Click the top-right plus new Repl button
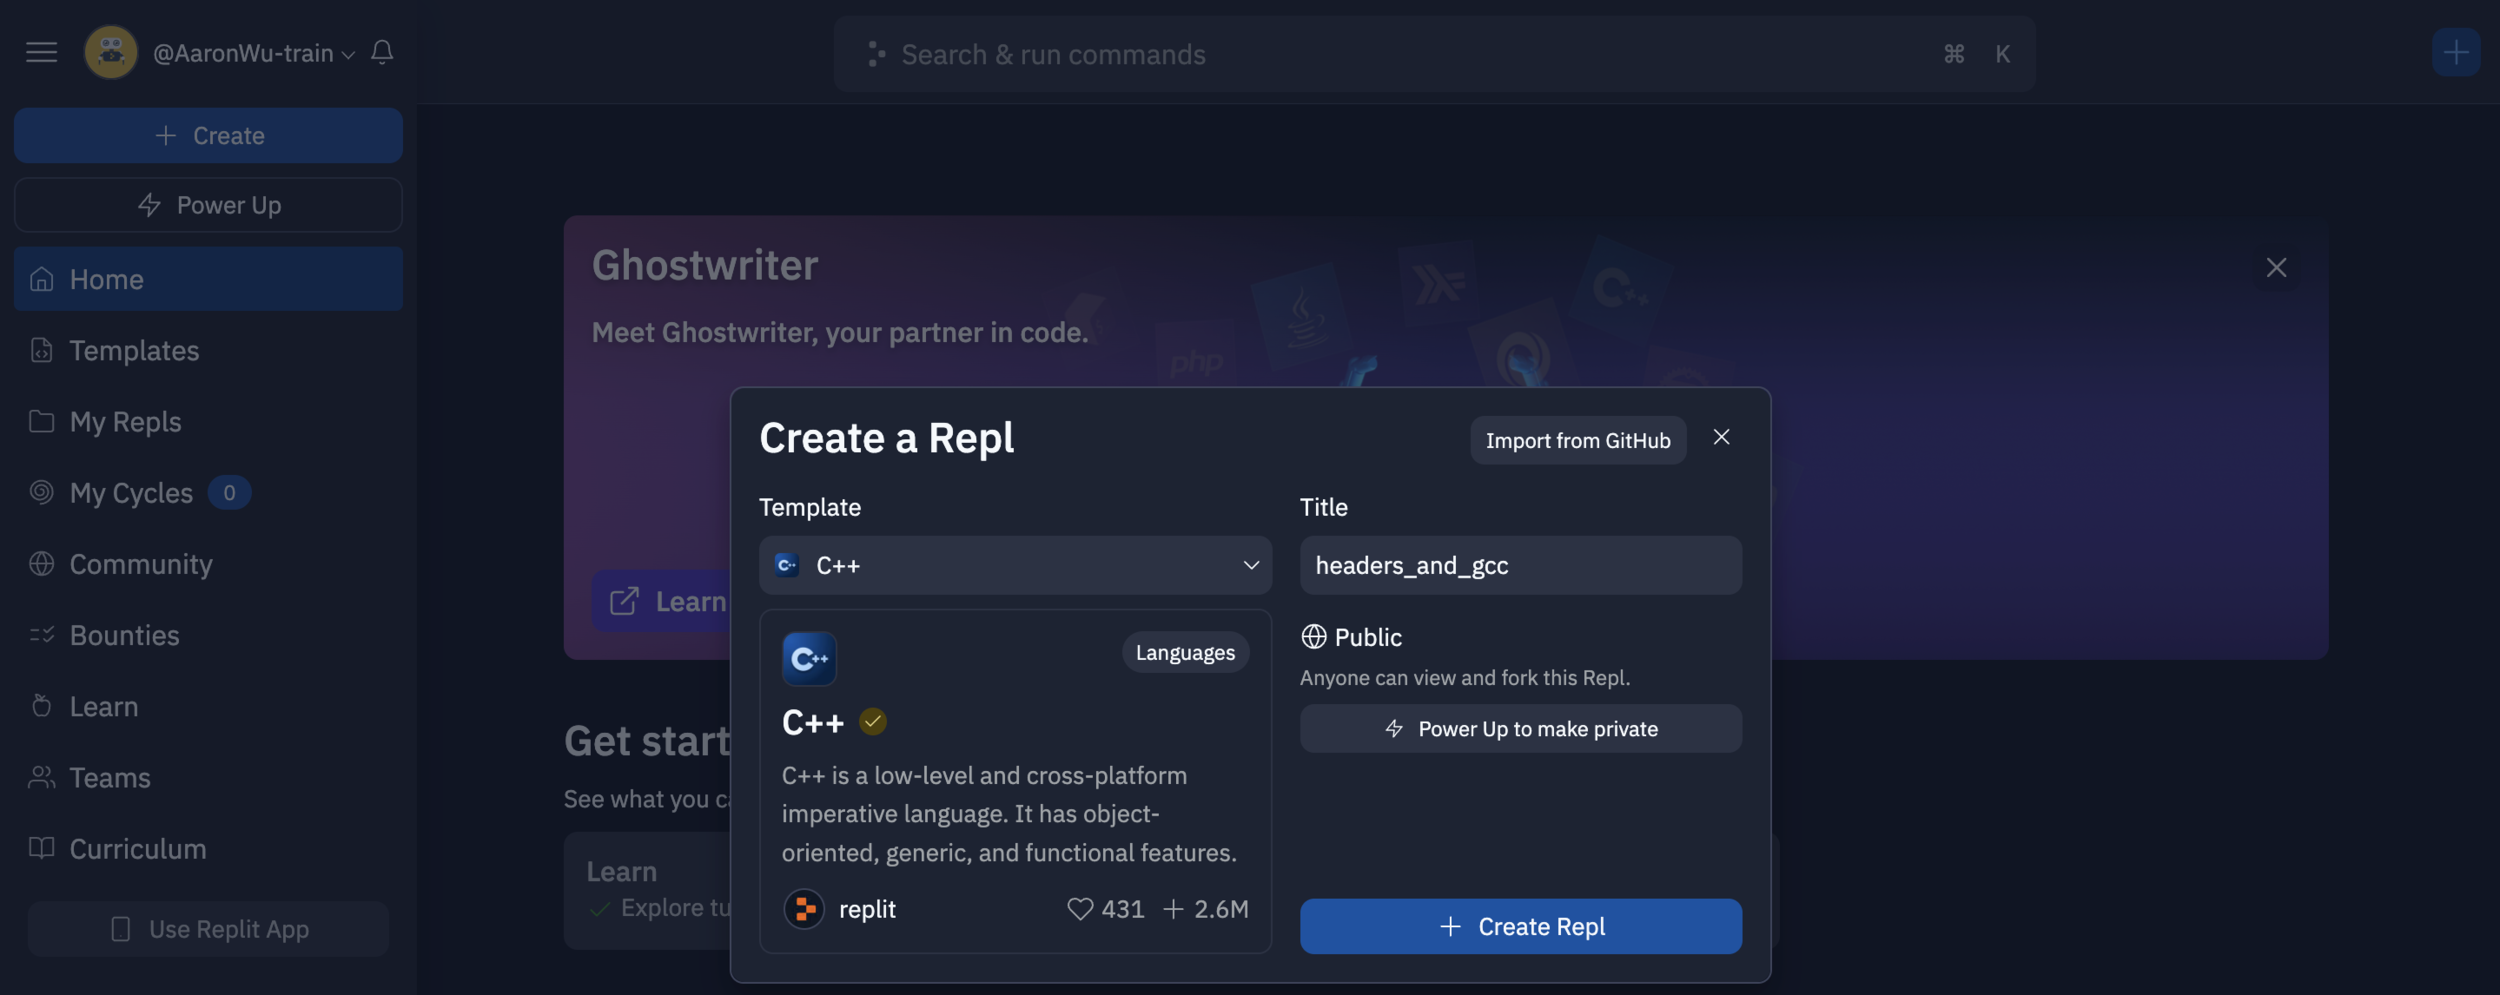 [x=2456, y=52]
